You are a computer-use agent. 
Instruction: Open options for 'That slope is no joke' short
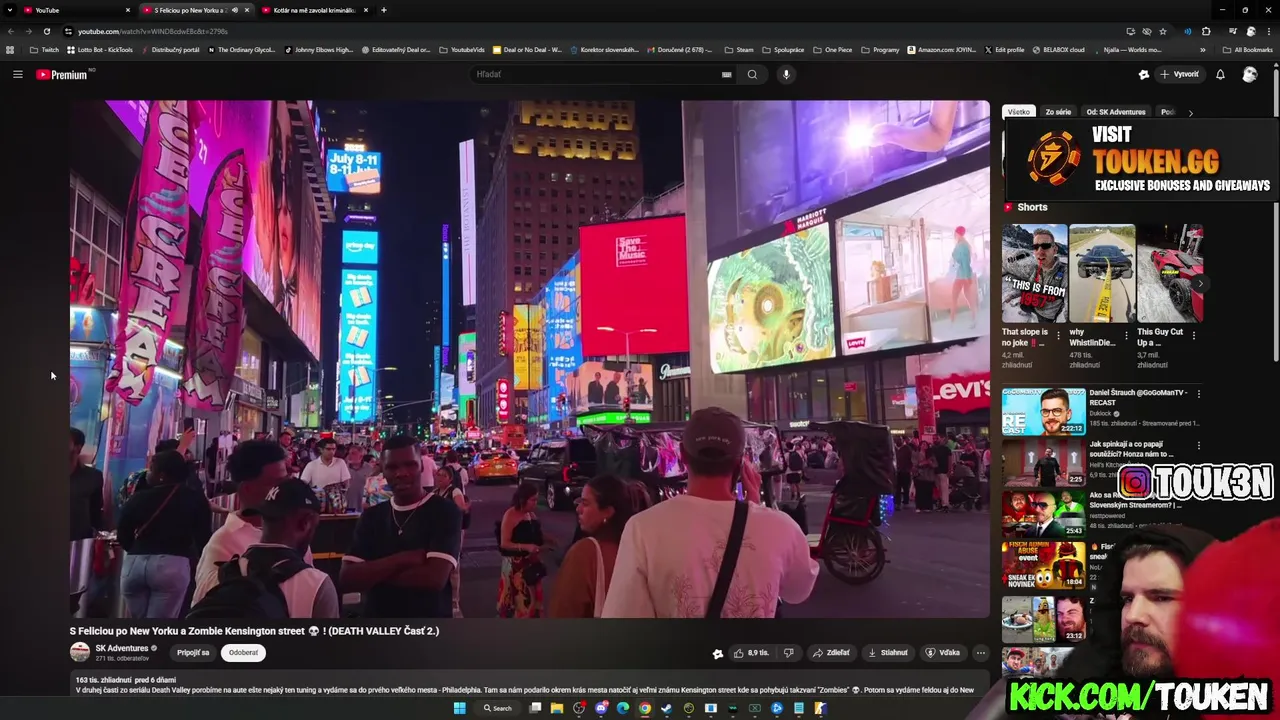pos(1059,336)
